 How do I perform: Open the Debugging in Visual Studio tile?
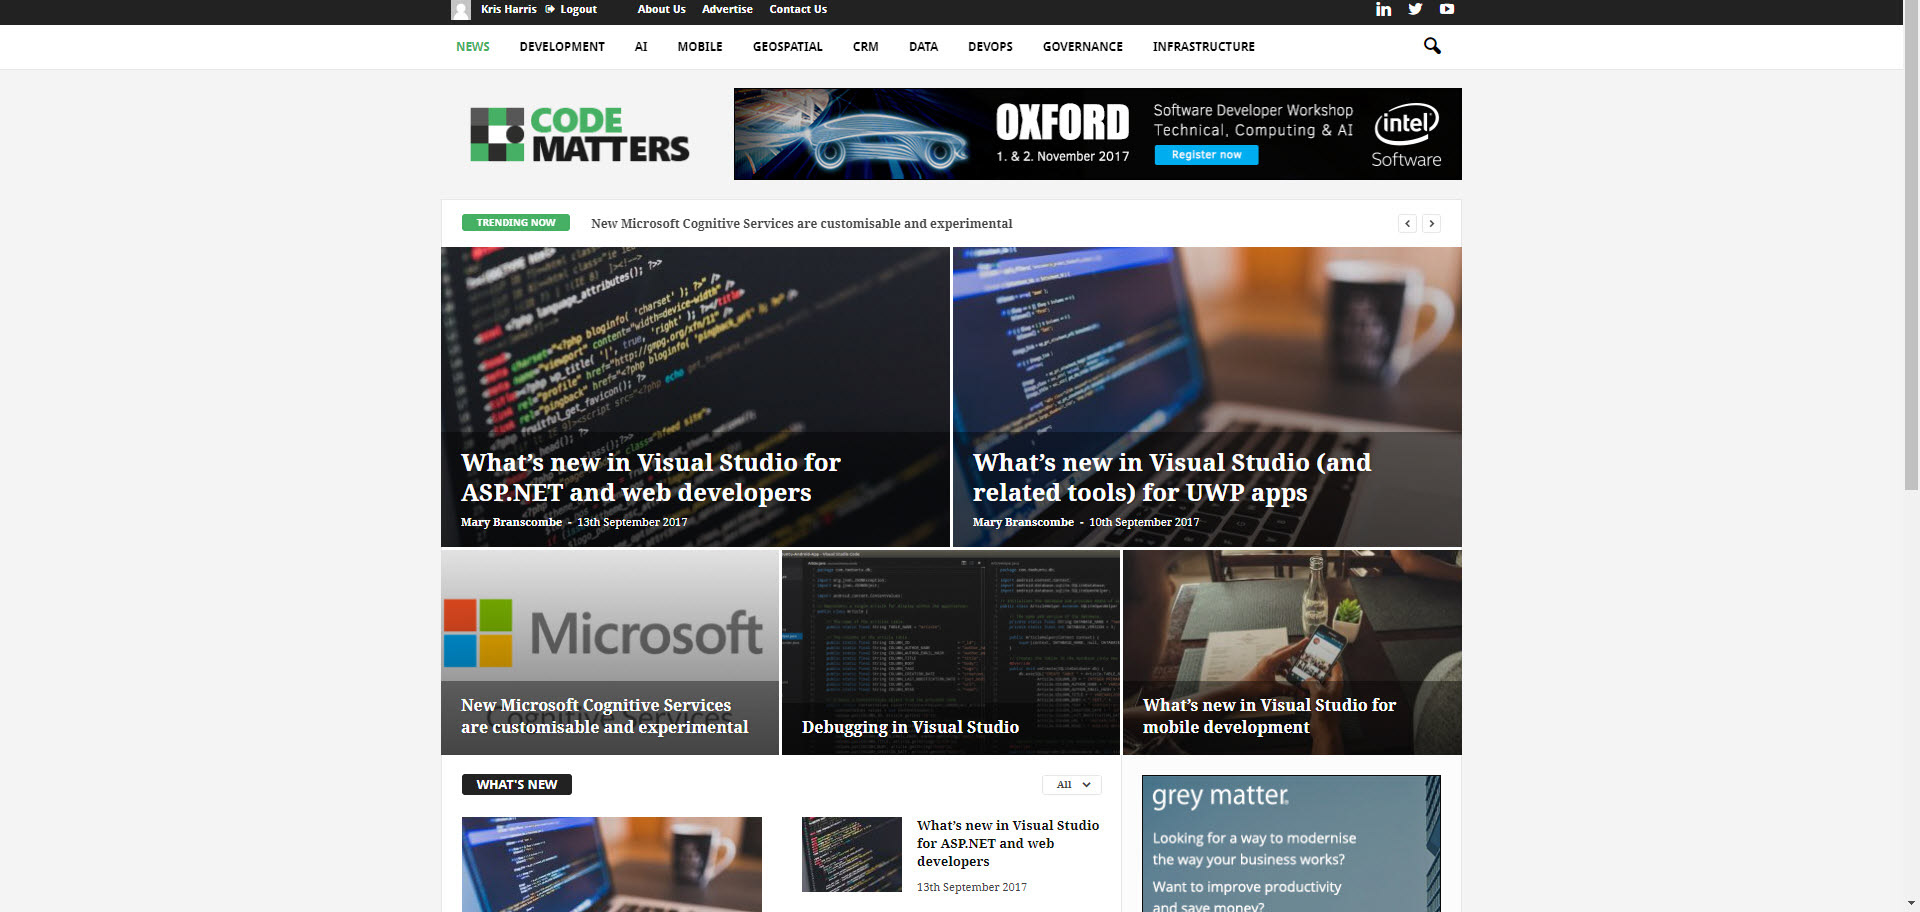coord(950,652)
